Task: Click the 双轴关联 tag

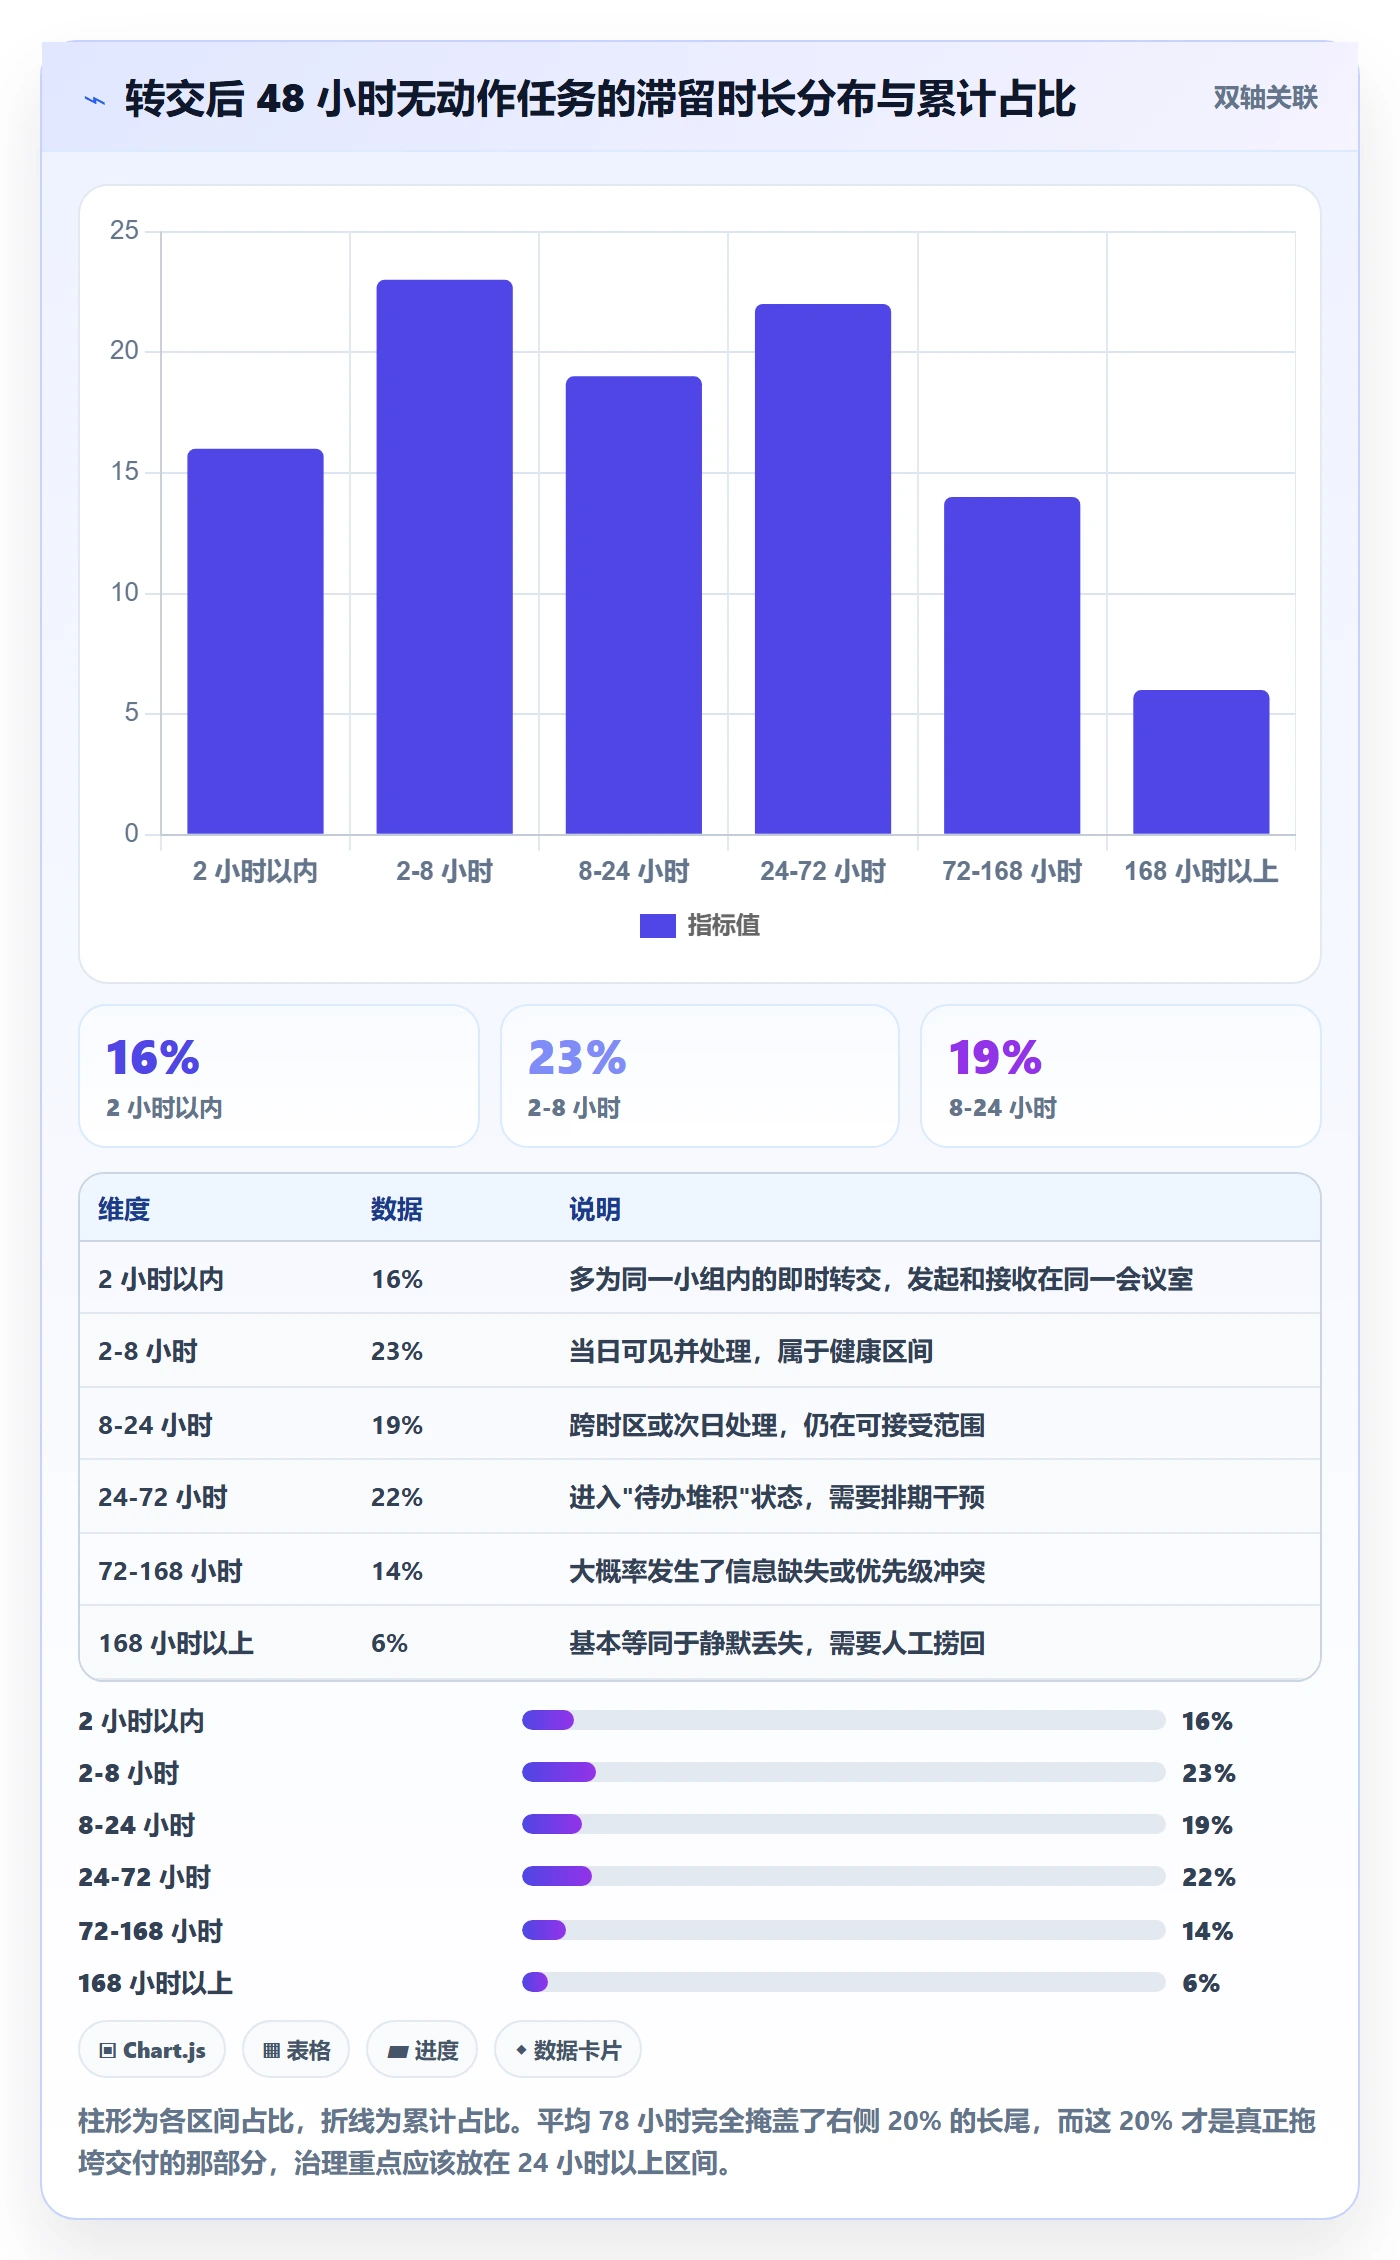Action: tap(1265, 97)
